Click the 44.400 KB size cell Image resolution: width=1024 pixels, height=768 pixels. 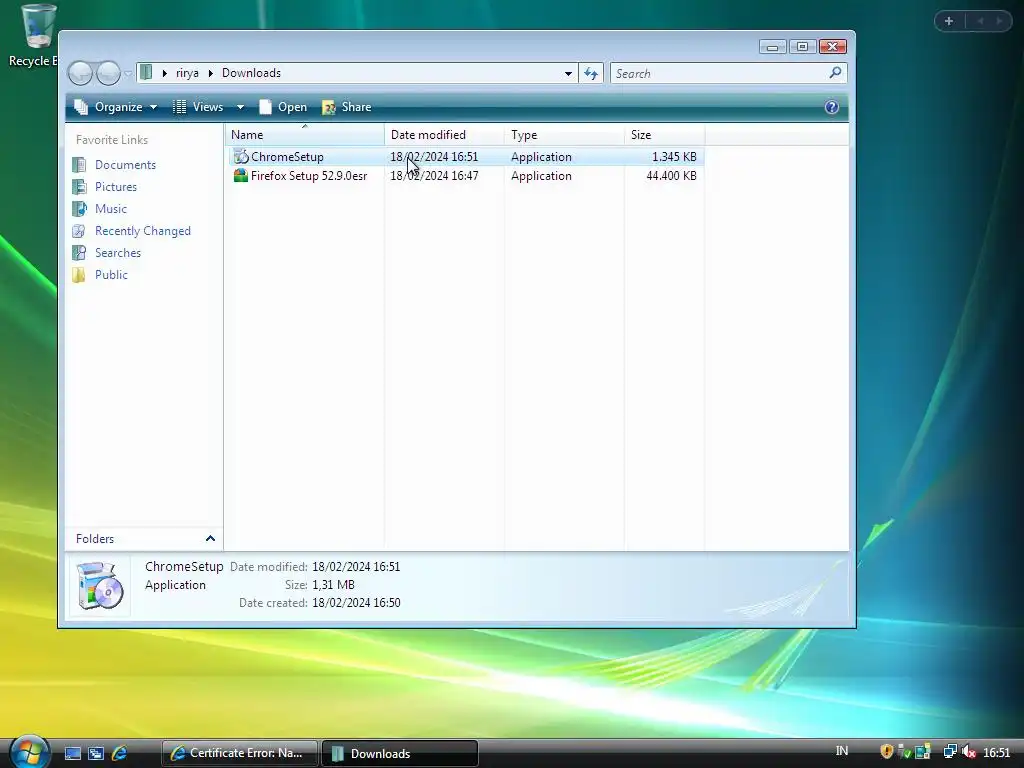pyautogui.click(x=671, y=176)
